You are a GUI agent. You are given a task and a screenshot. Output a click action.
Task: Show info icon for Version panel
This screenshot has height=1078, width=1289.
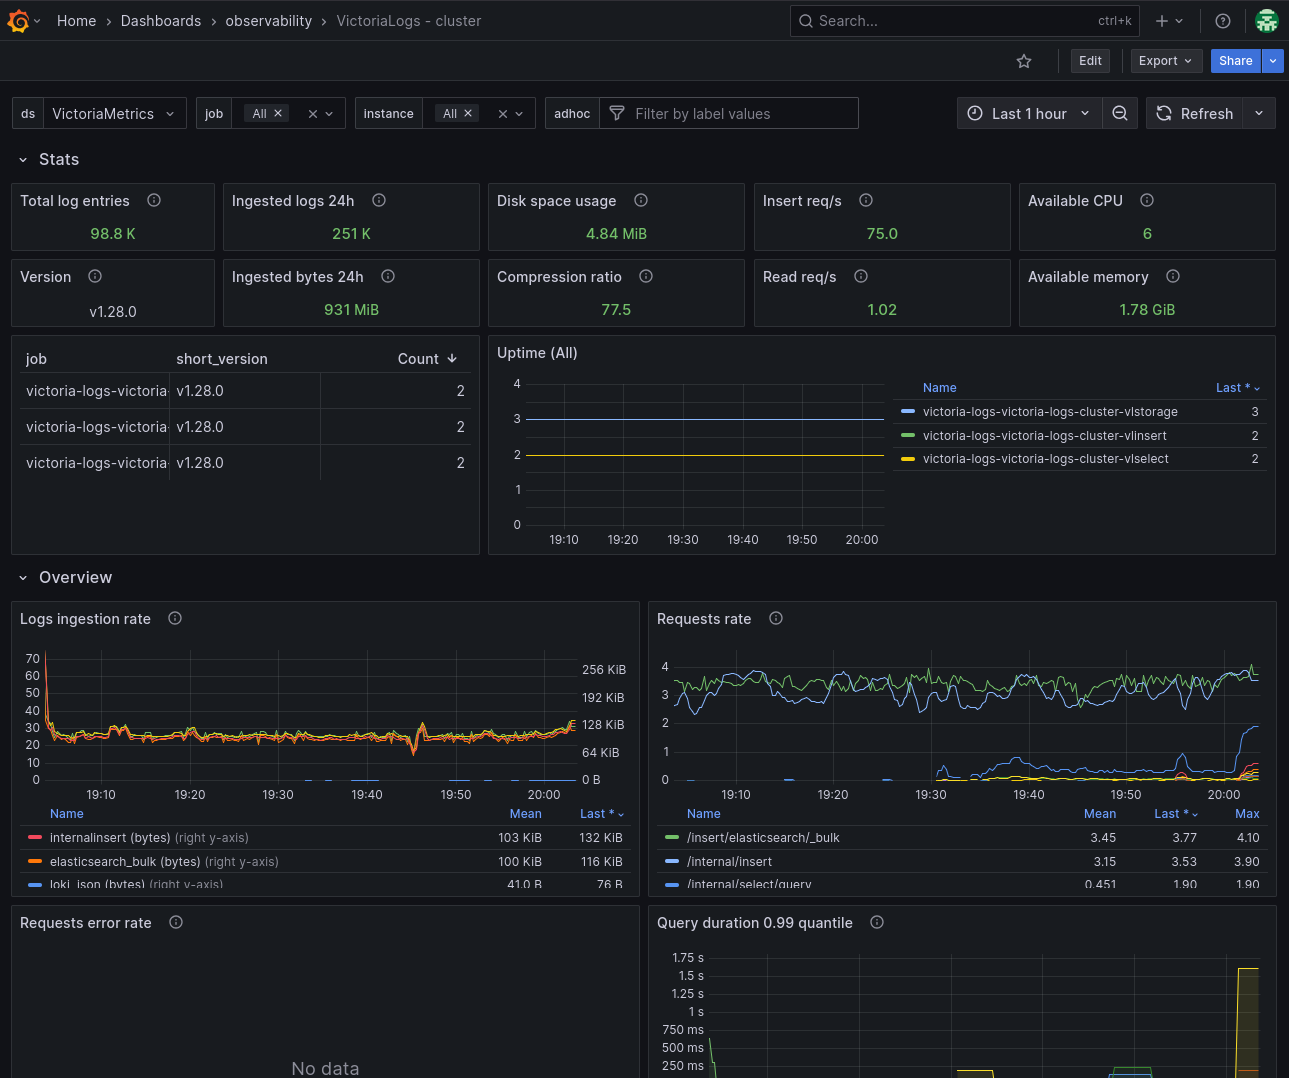pyautogui.click(x=95, y=276)
